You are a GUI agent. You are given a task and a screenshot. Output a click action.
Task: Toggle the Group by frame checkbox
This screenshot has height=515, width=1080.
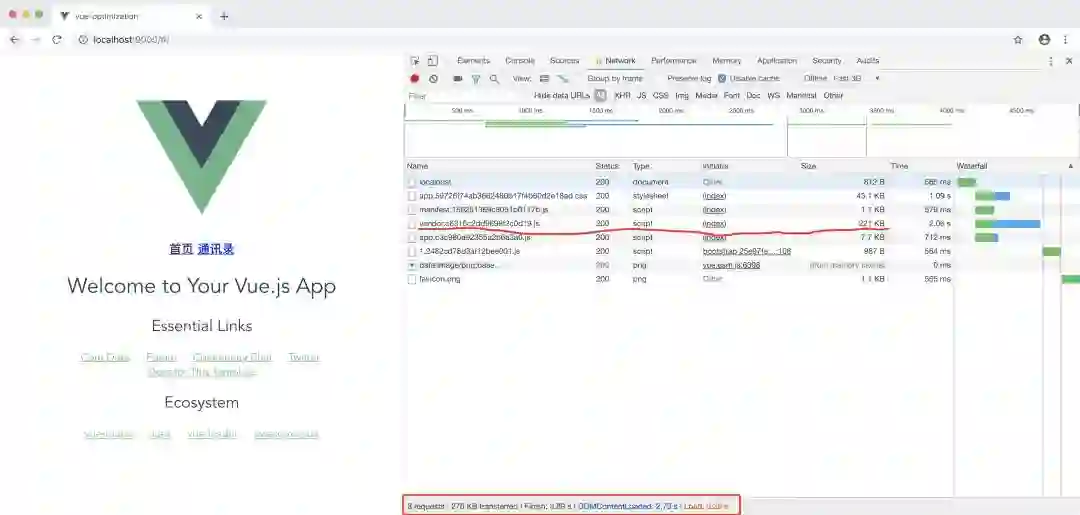[615, 78]
